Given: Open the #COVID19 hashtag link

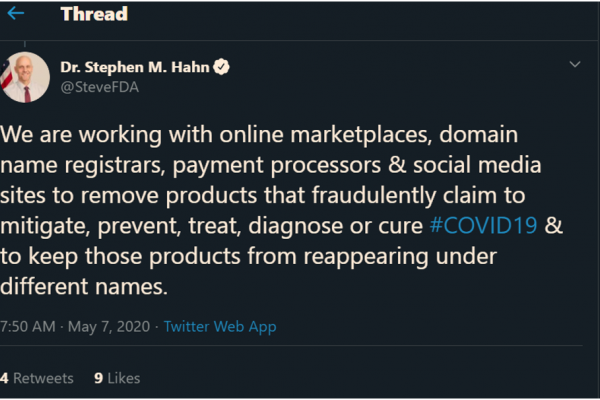Looking at the screenshot, I should point(483,224).
